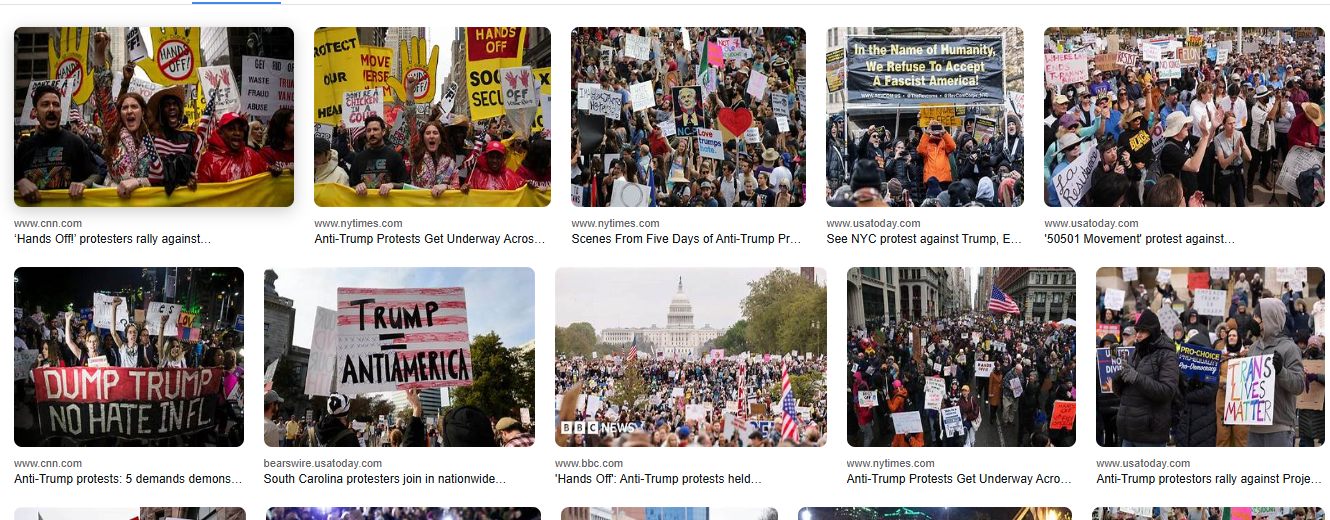The image size is (1330, 520).
Task: Click the 'See NYC protest against Trump' title
Action: coord(924,239)
